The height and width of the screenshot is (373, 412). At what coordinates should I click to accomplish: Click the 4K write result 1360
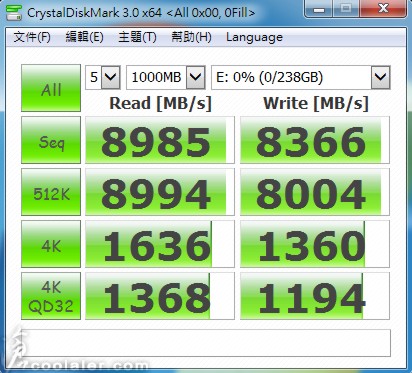coord(315,244)
